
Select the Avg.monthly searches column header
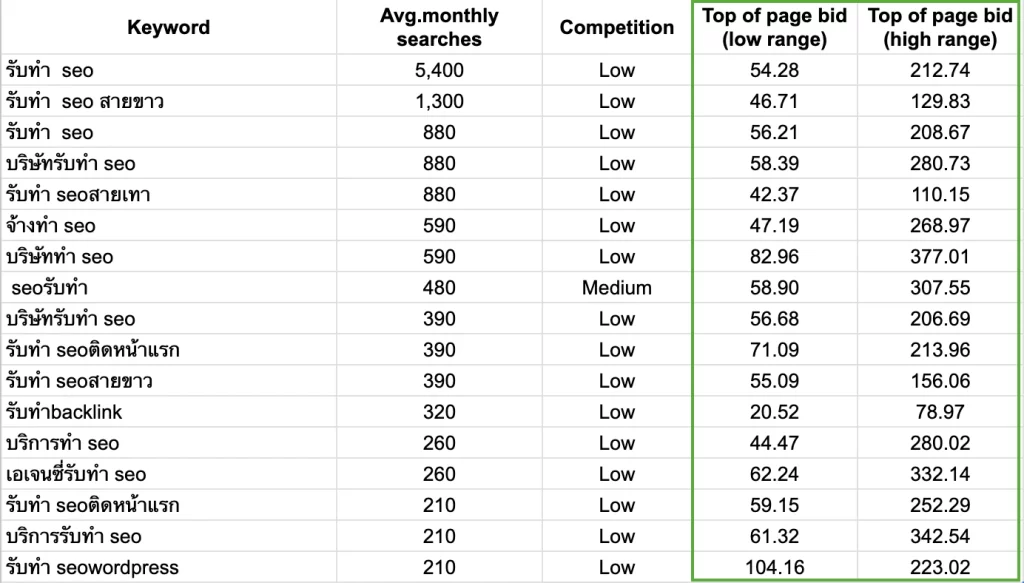[438, 28]
